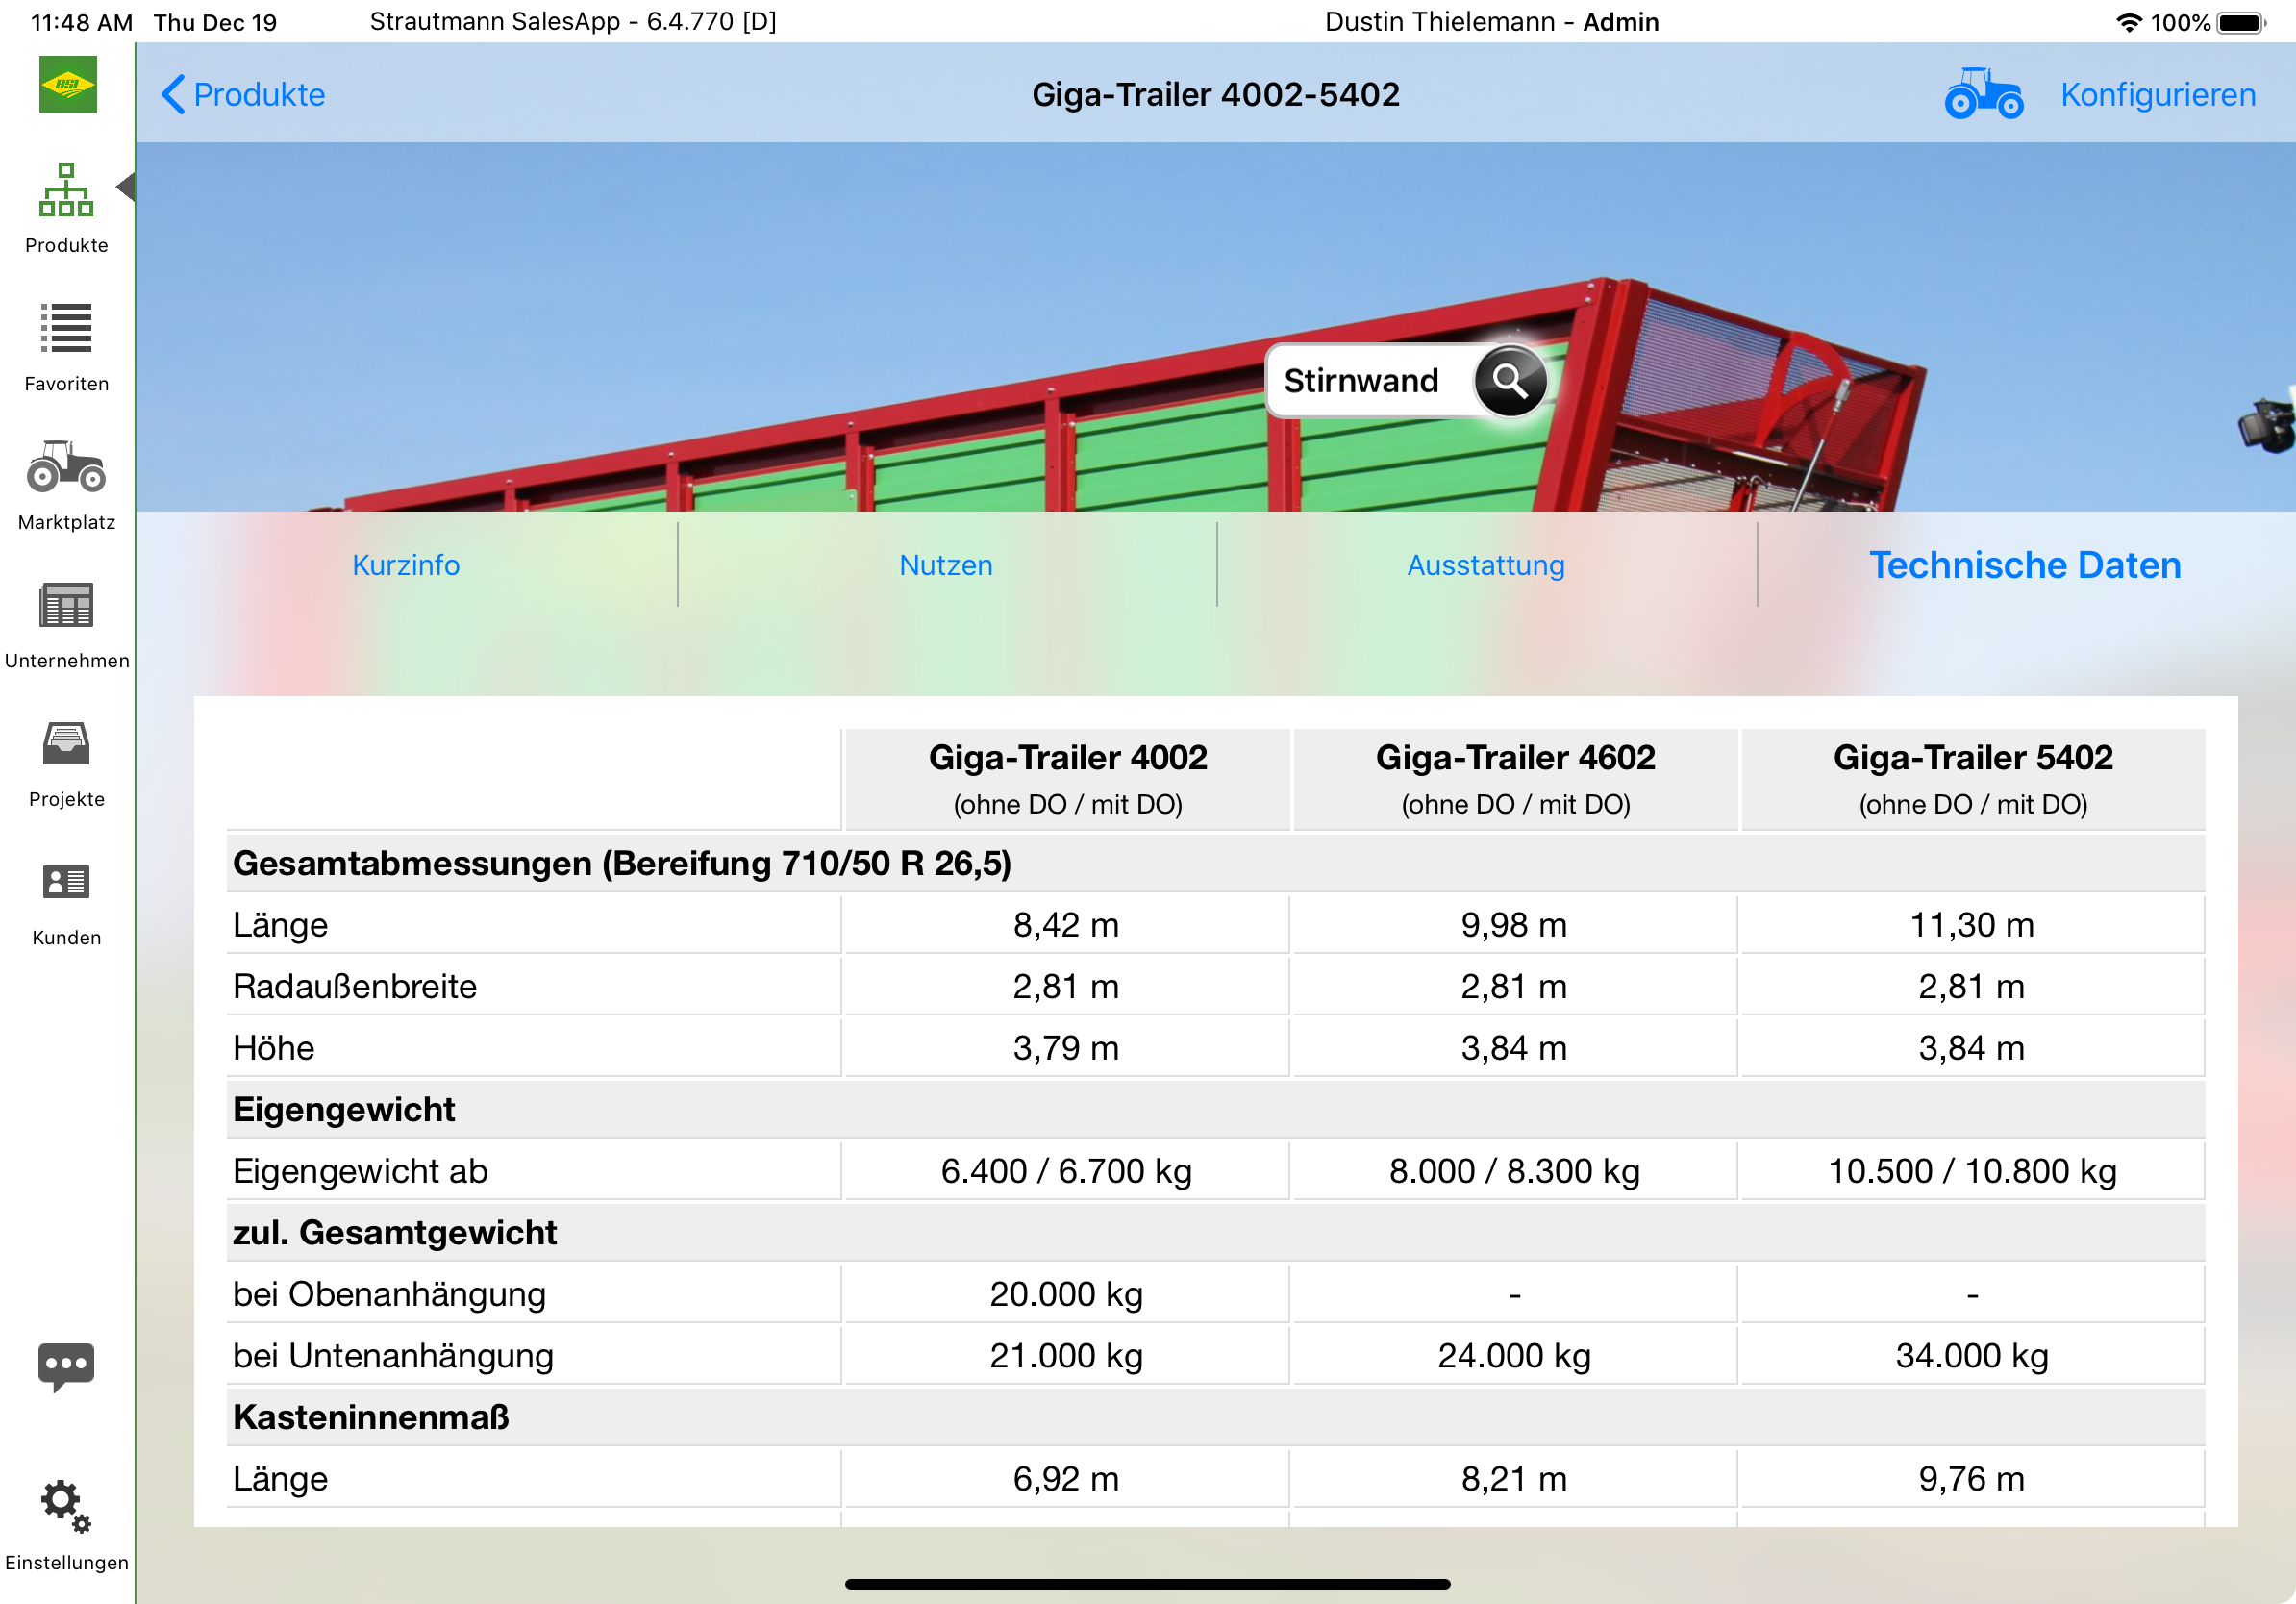The image size is (2296, 1604).
Task: Tap the Giga-Trailer 4002-5402 page title
Action: coord(1215,94)
